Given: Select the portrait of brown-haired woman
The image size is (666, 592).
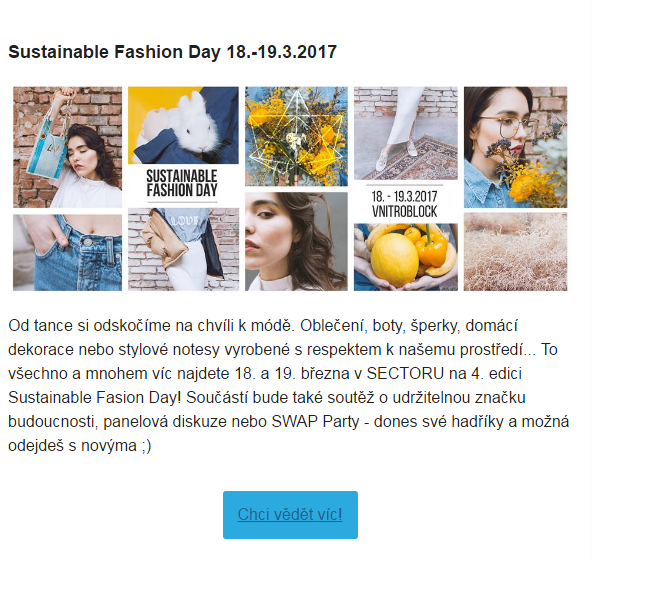Looking at the screenshot, I should pos(296,241).
